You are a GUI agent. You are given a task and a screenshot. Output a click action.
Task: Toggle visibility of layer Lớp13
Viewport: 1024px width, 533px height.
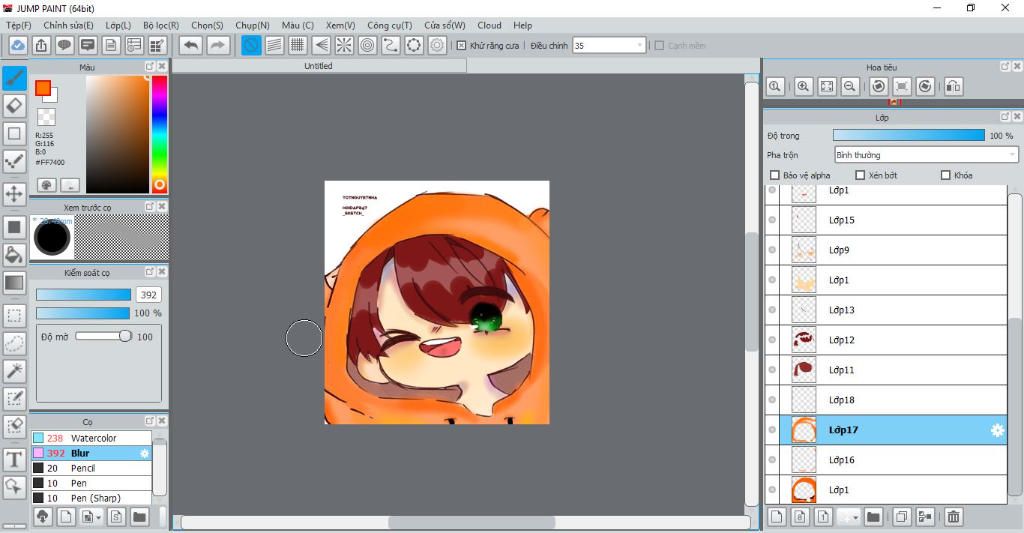(772, 310)
